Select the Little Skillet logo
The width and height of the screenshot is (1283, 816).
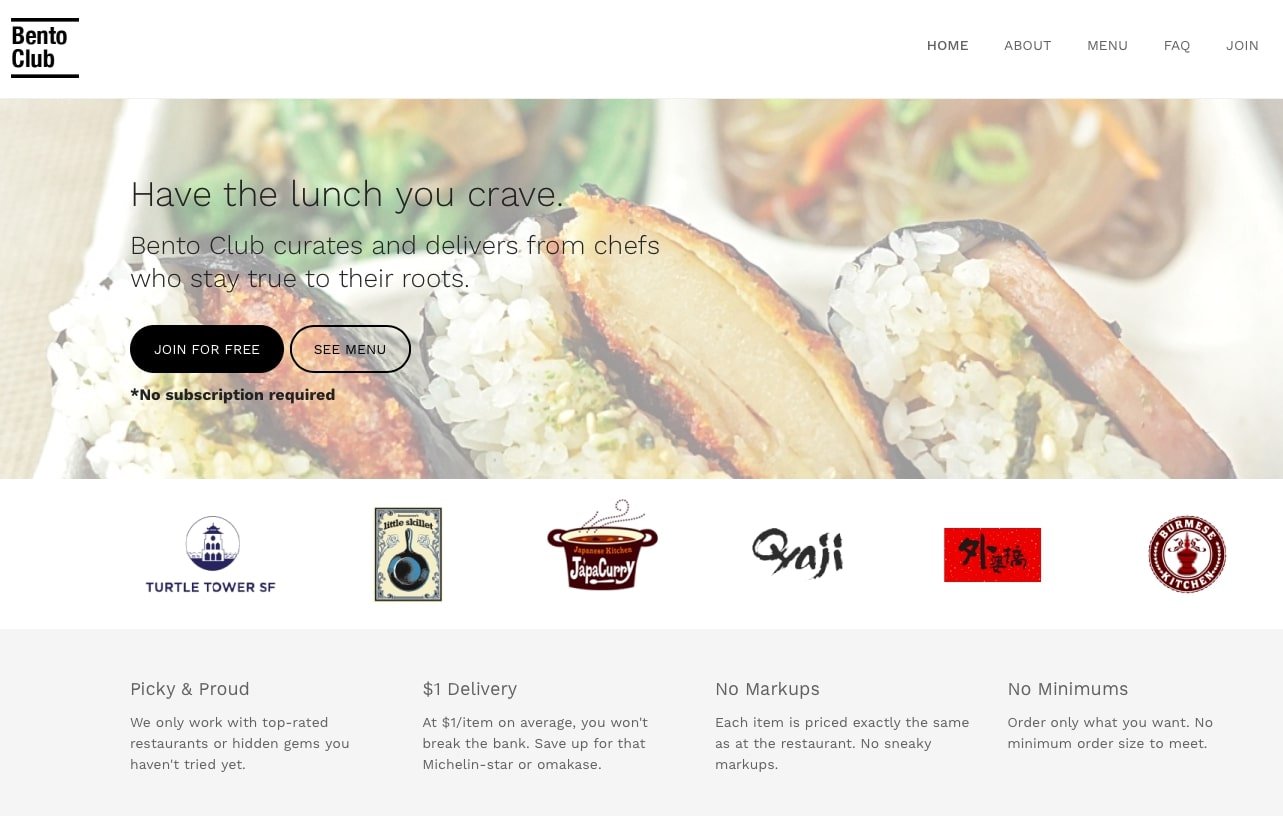pos(408,554)
